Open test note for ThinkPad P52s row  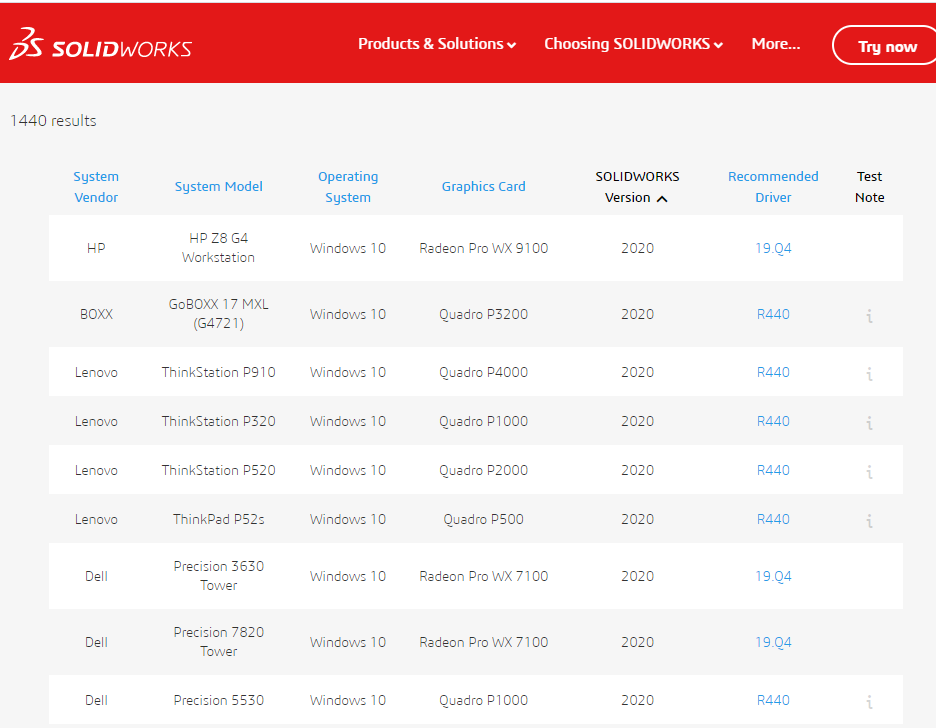click(x=870, y=520)
